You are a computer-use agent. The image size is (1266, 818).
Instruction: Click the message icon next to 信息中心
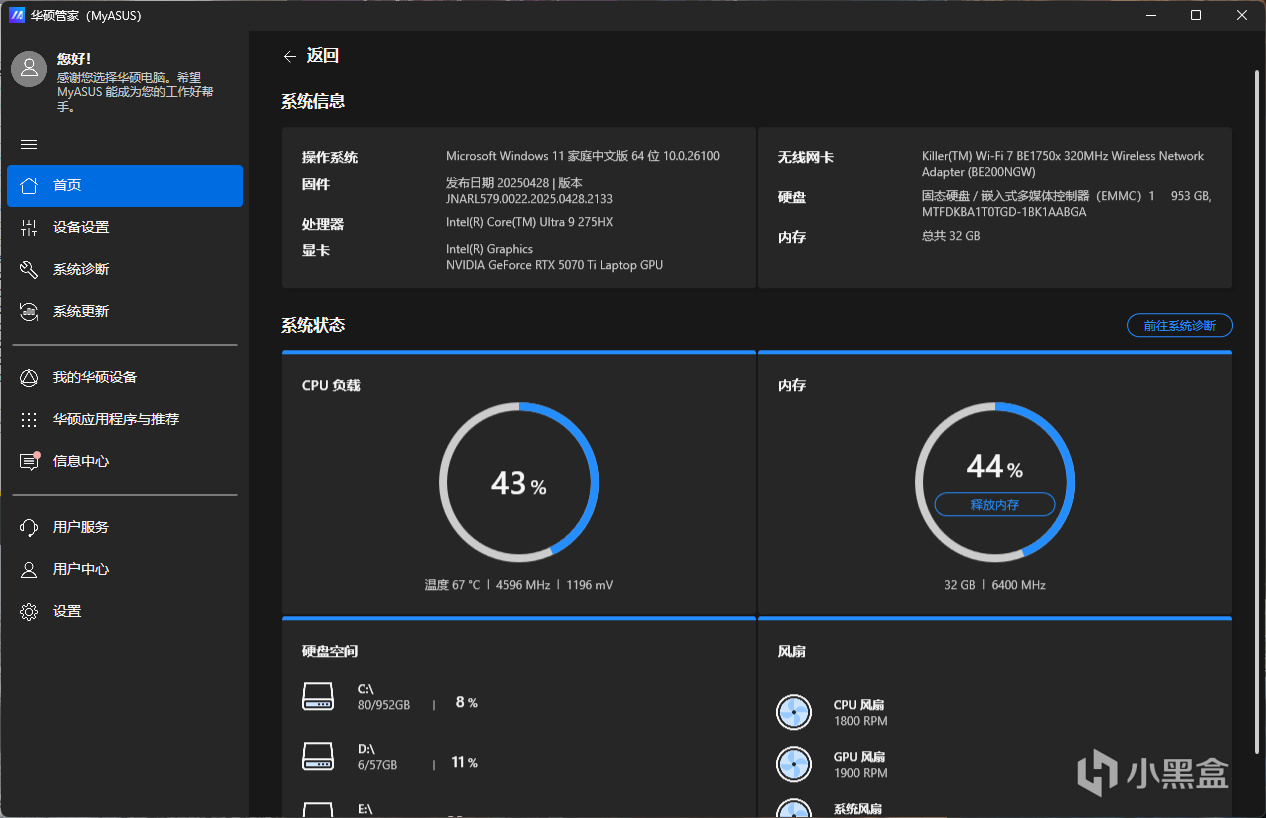coord(29,461)
